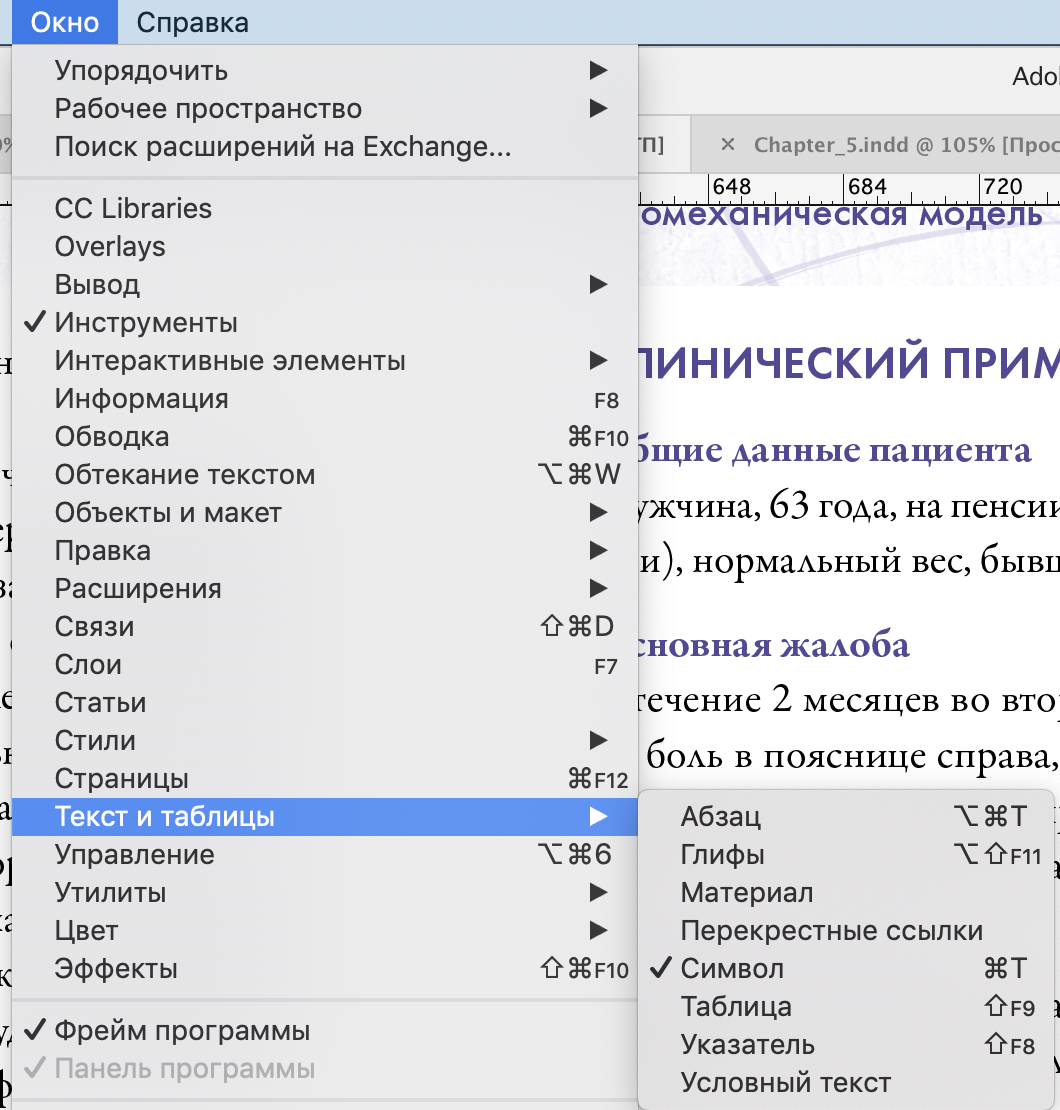Expand the Расширения submenu
Screen dimensions: 1060x1110
325,588
